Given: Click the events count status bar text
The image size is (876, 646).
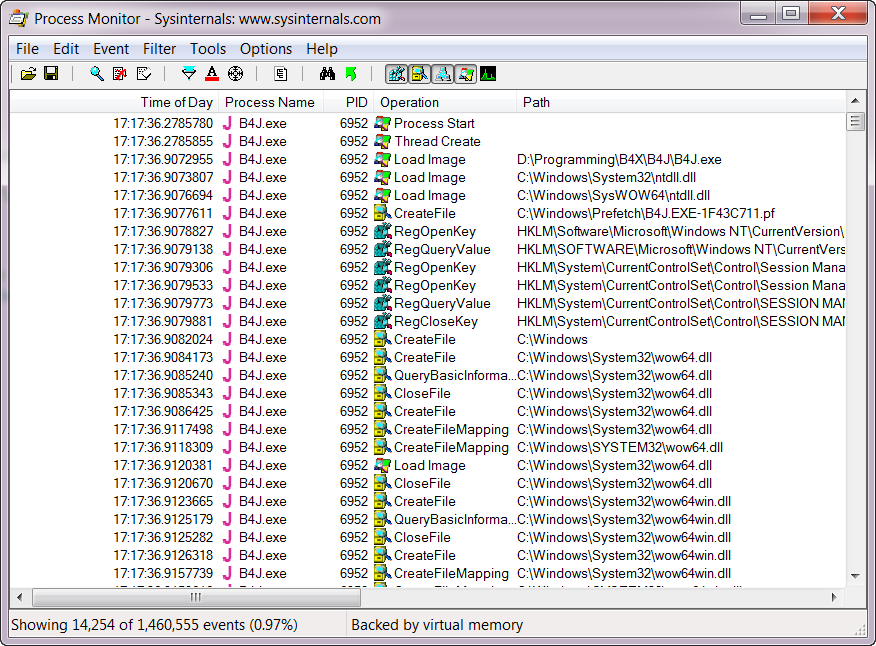Looking at the screenshot, I should click(x=154, y=625).
